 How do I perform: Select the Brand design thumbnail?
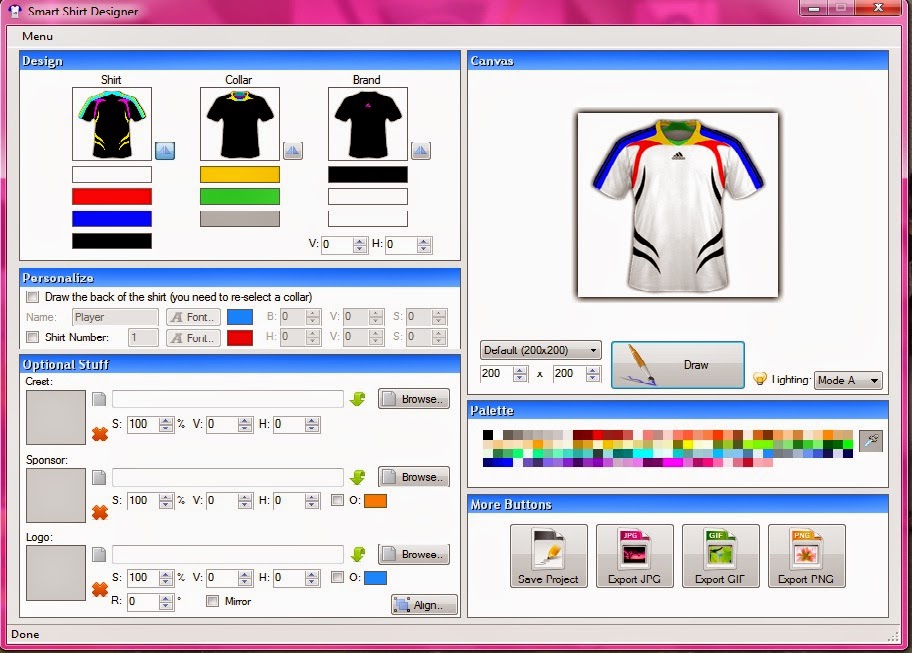(368, 124)
